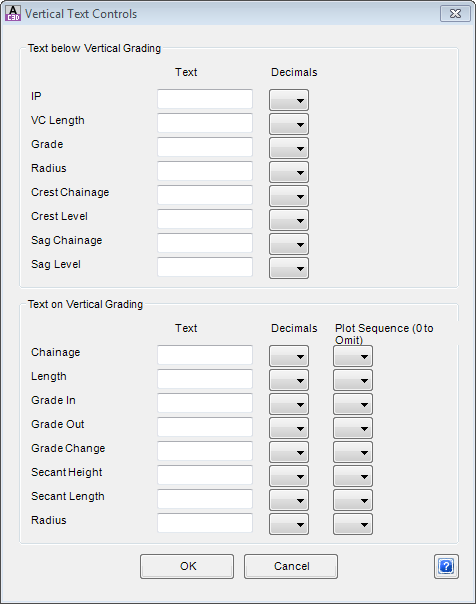
Task: Open Chainage plot sequence dropdown
Action: point(353,356)
